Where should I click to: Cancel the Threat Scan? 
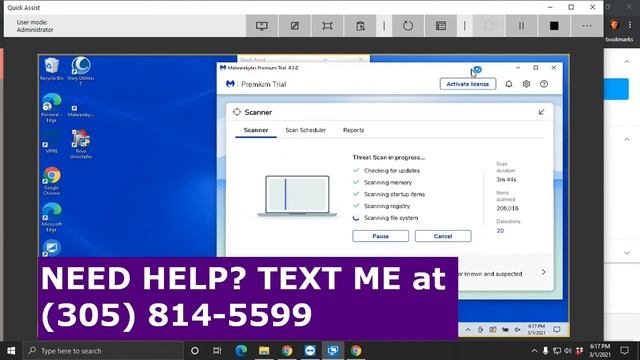(x=443, y=236)
